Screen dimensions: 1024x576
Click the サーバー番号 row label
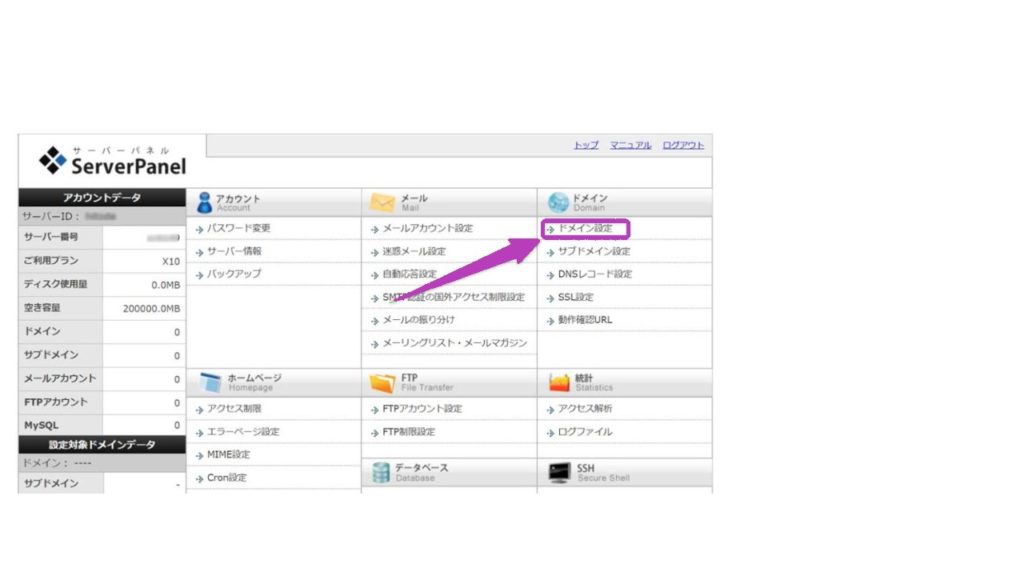51,237
